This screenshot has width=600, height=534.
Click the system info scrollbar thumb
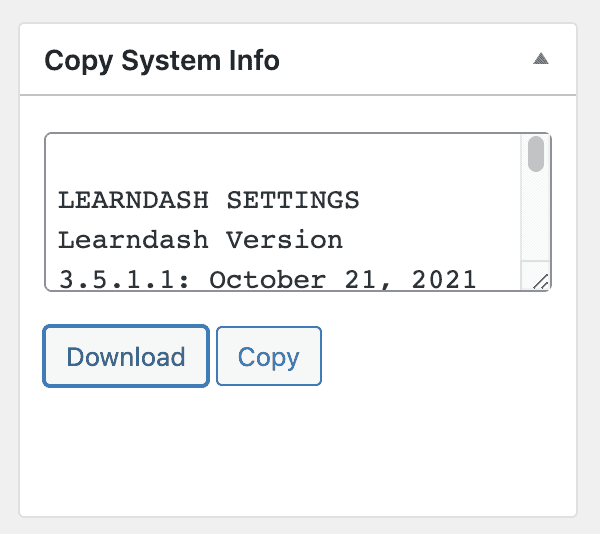click(536, 154)
